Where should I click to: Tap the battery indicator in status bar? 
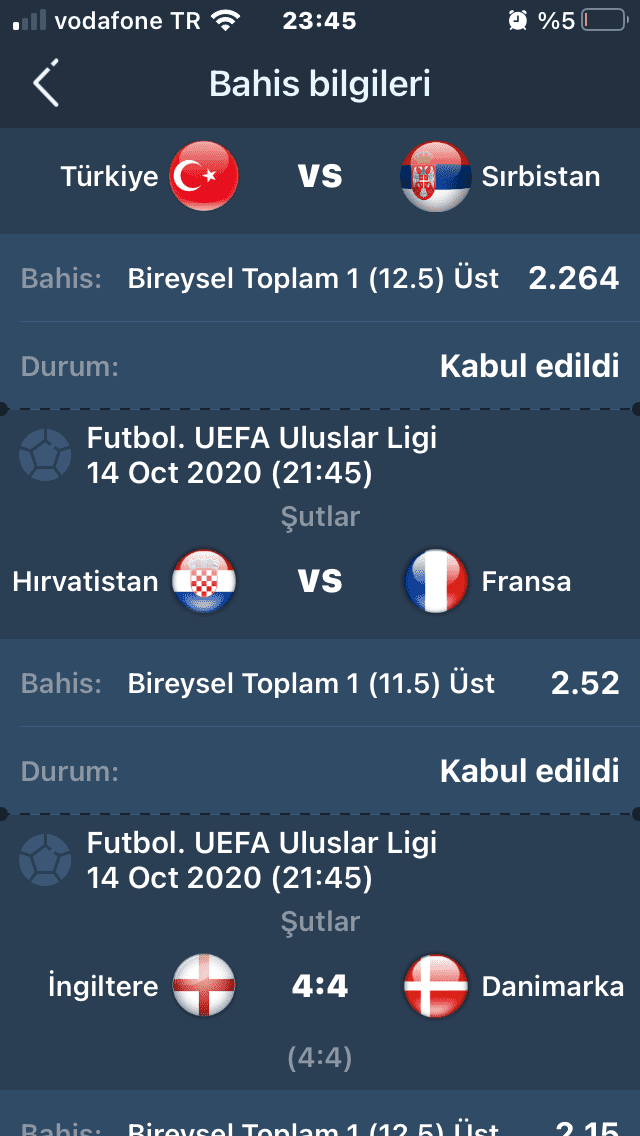coord(604,20)
